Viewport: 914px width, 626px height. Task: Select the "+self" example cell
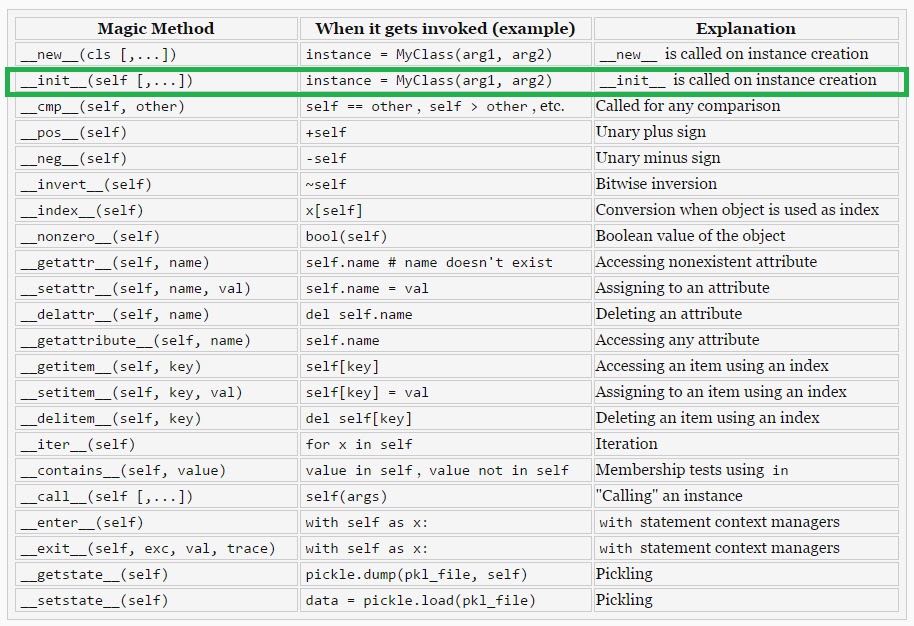(326, 132)
